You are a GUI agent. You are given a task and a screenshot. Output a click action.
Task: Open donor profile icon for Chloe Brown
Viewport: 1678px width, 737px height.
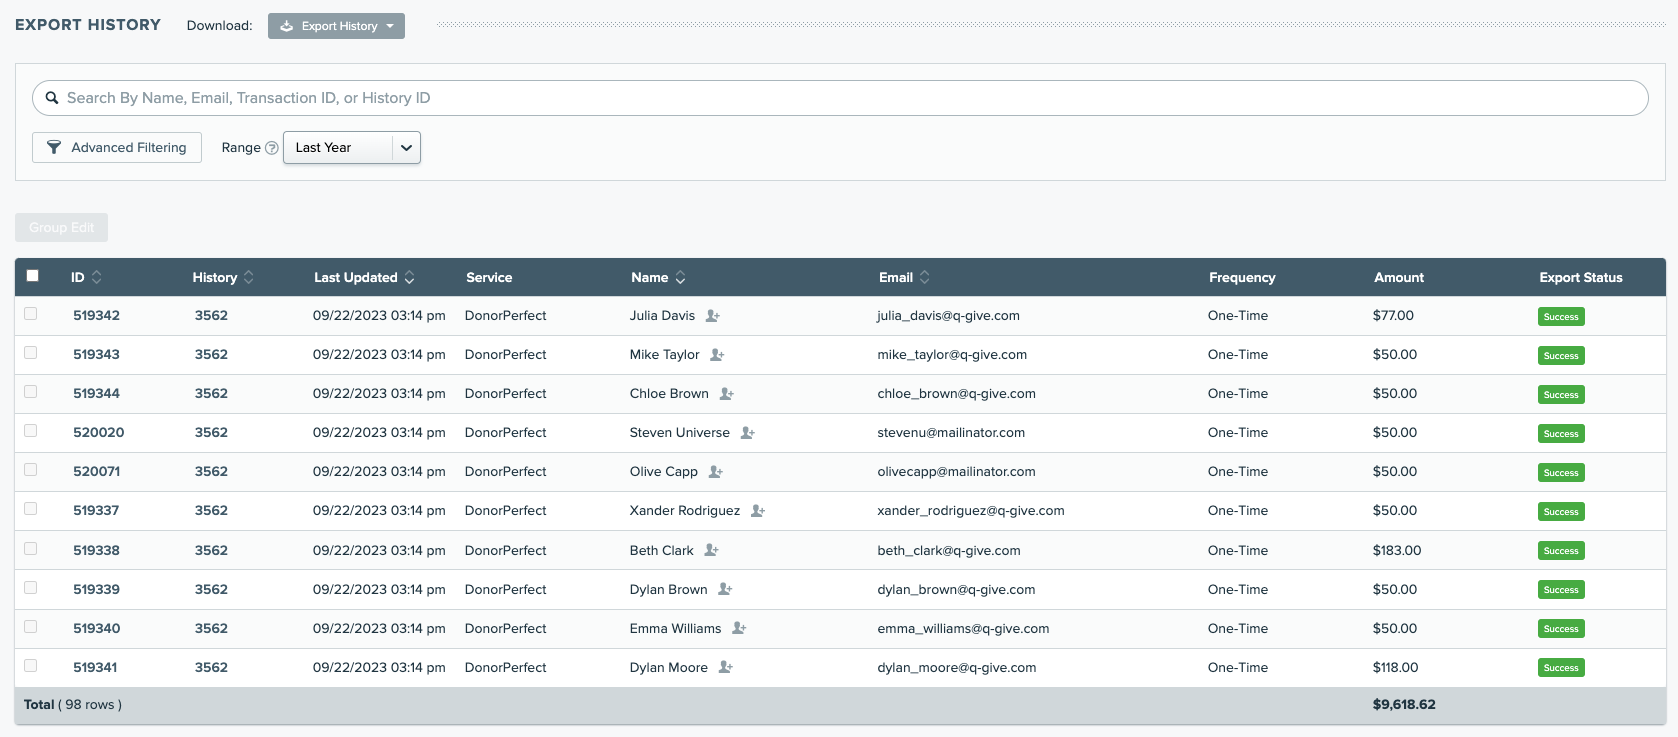click(726, 394)
